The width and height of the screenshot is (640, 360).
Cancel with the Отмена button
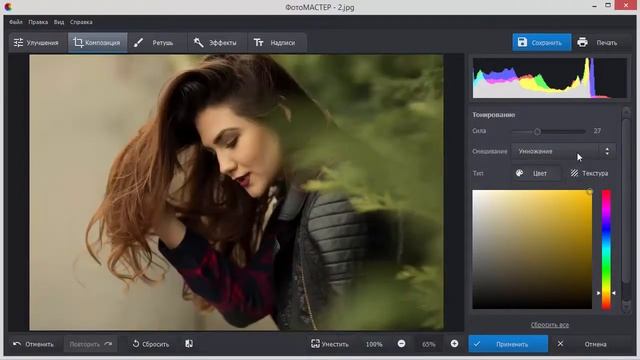point(590,344)
